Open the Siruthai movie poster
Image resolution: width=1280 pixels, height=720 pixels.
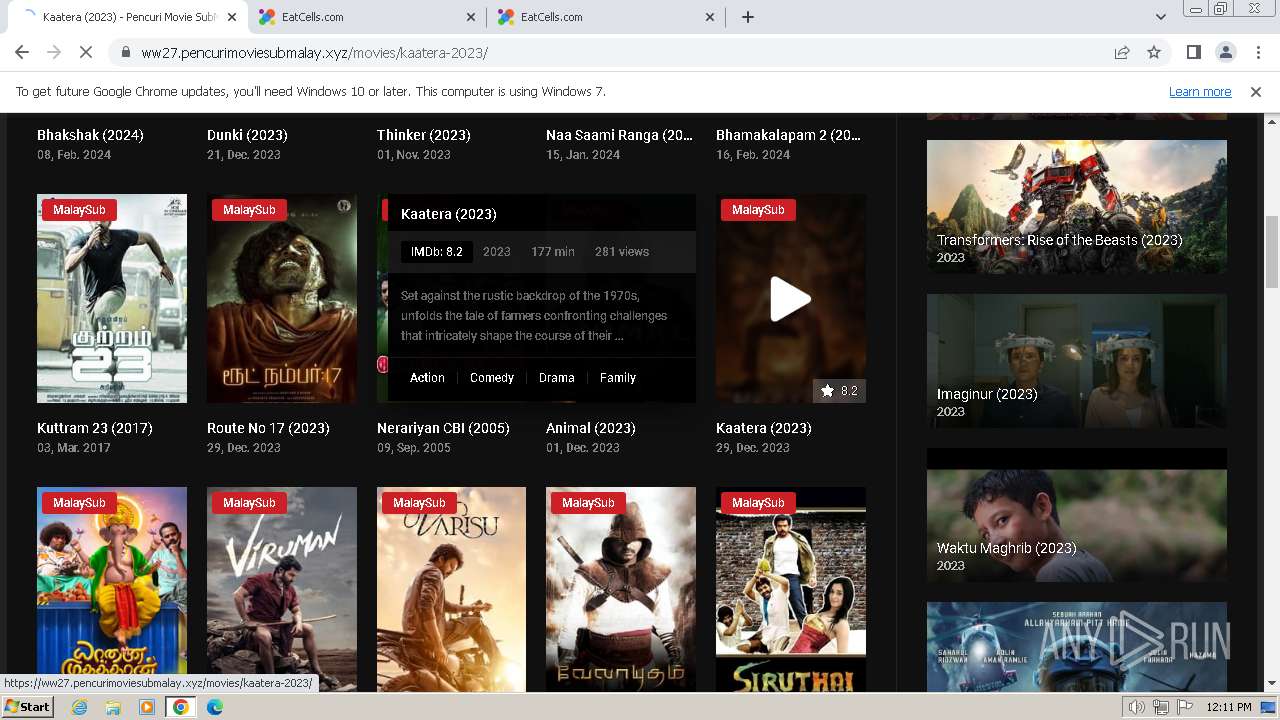pyautogui.click(x=791, y=589)
